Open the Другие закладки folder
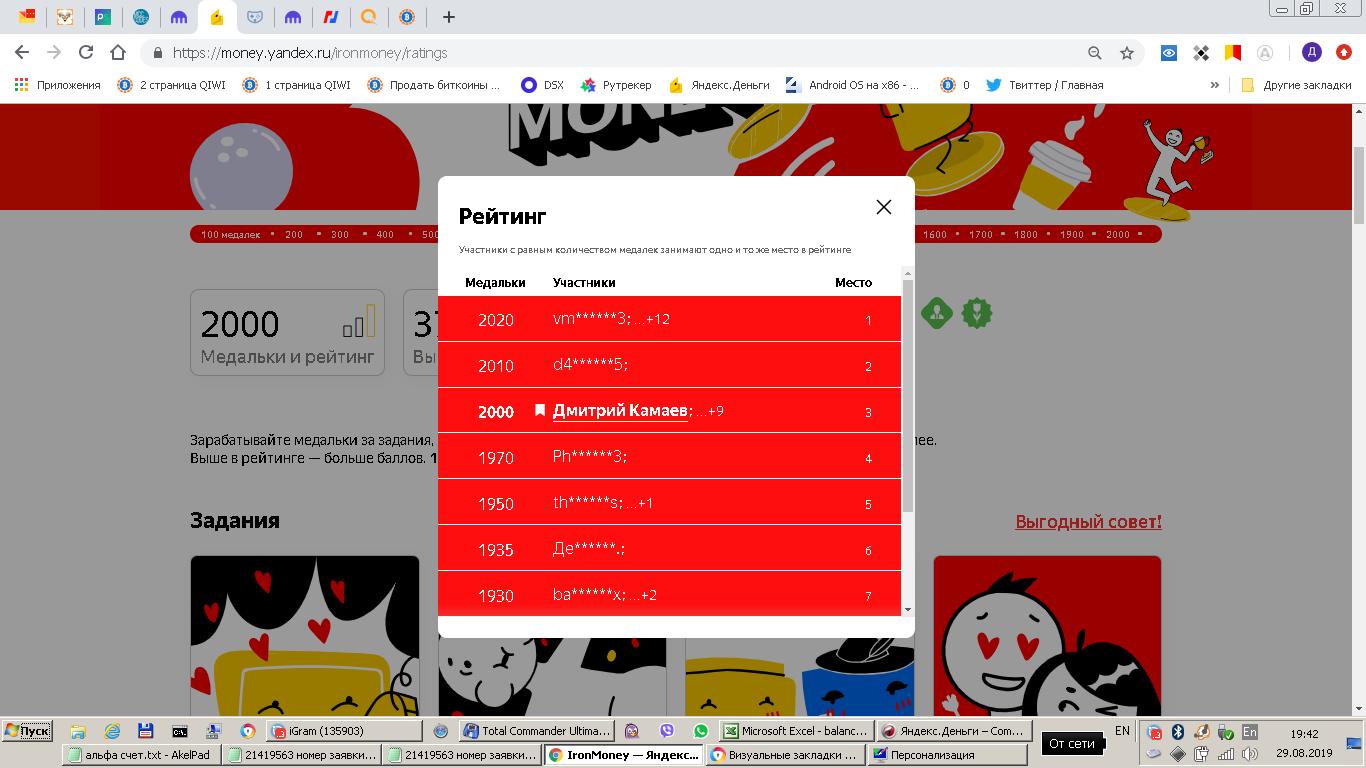Image resolution: width=1366 pixels, height=768 pixels. 1296,85
